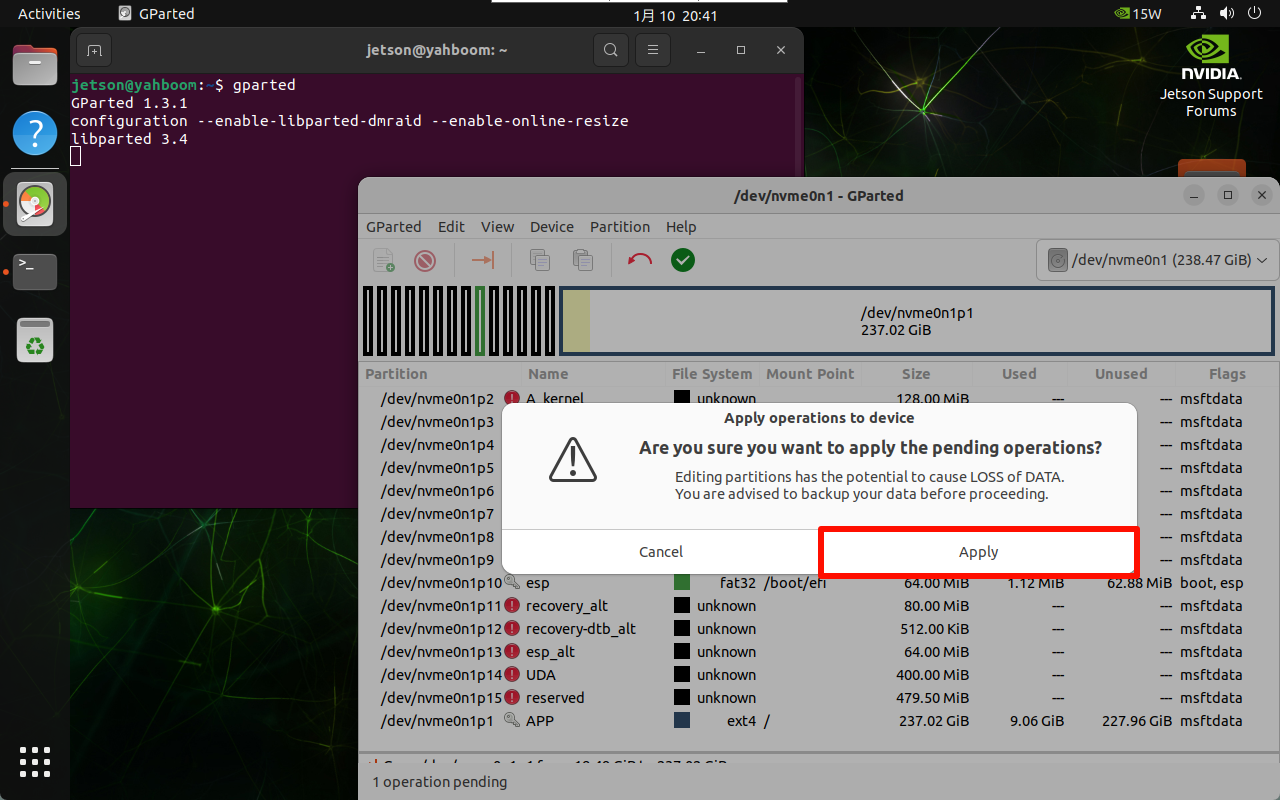Click the /dev/nvme0n1p1 graphical partition block

click(916, 321)
